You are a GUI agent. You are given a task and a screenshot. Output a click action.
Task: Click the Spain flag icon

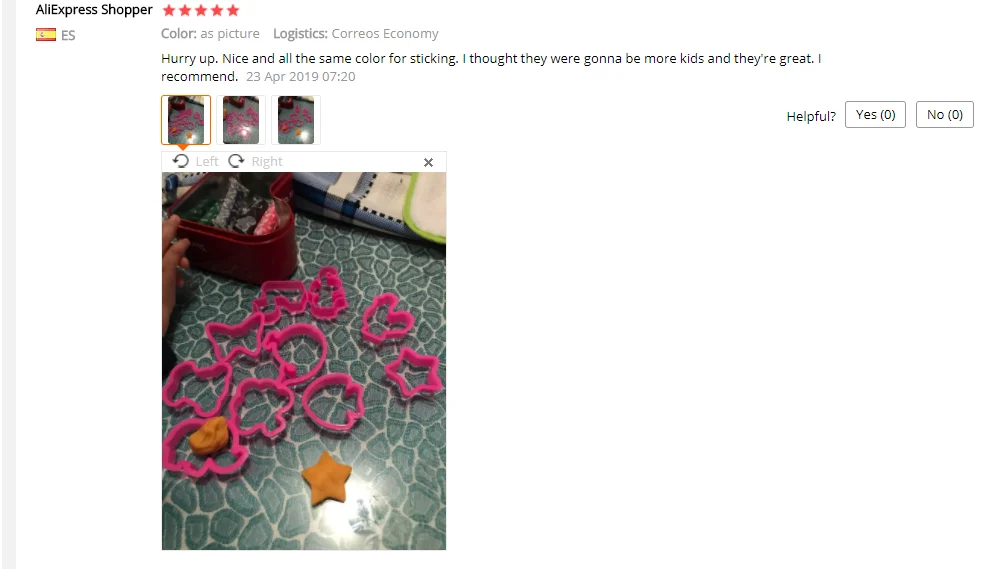46,35
